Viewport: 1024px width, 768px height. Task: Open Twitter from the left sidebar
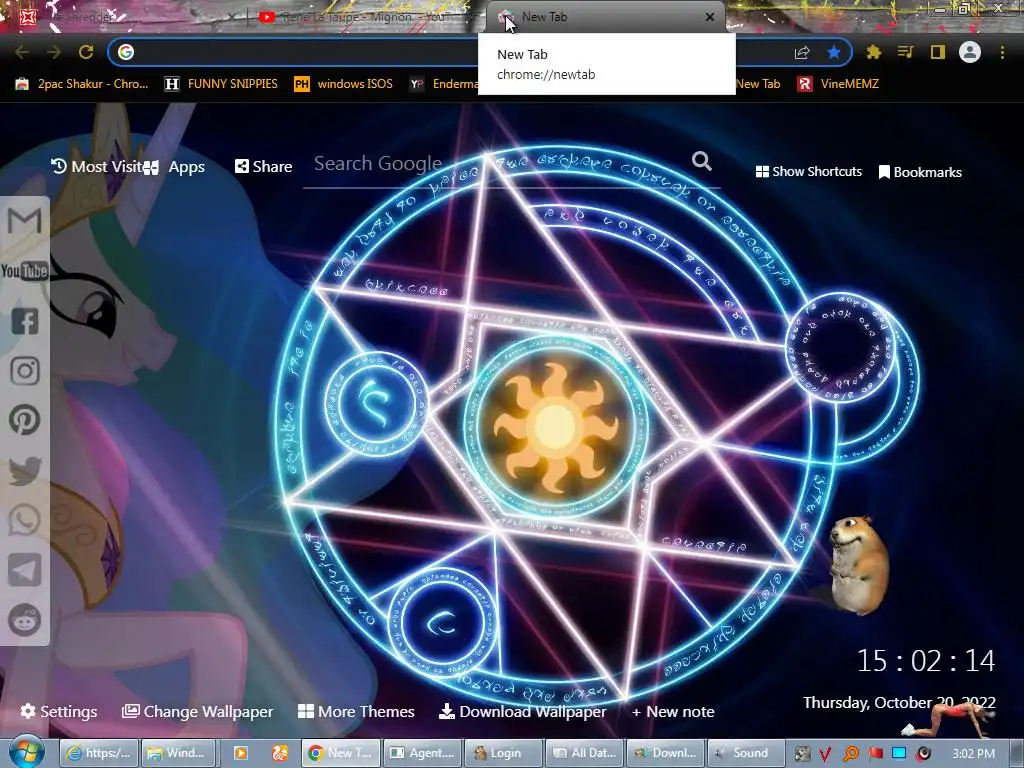(x=24, y=471)
